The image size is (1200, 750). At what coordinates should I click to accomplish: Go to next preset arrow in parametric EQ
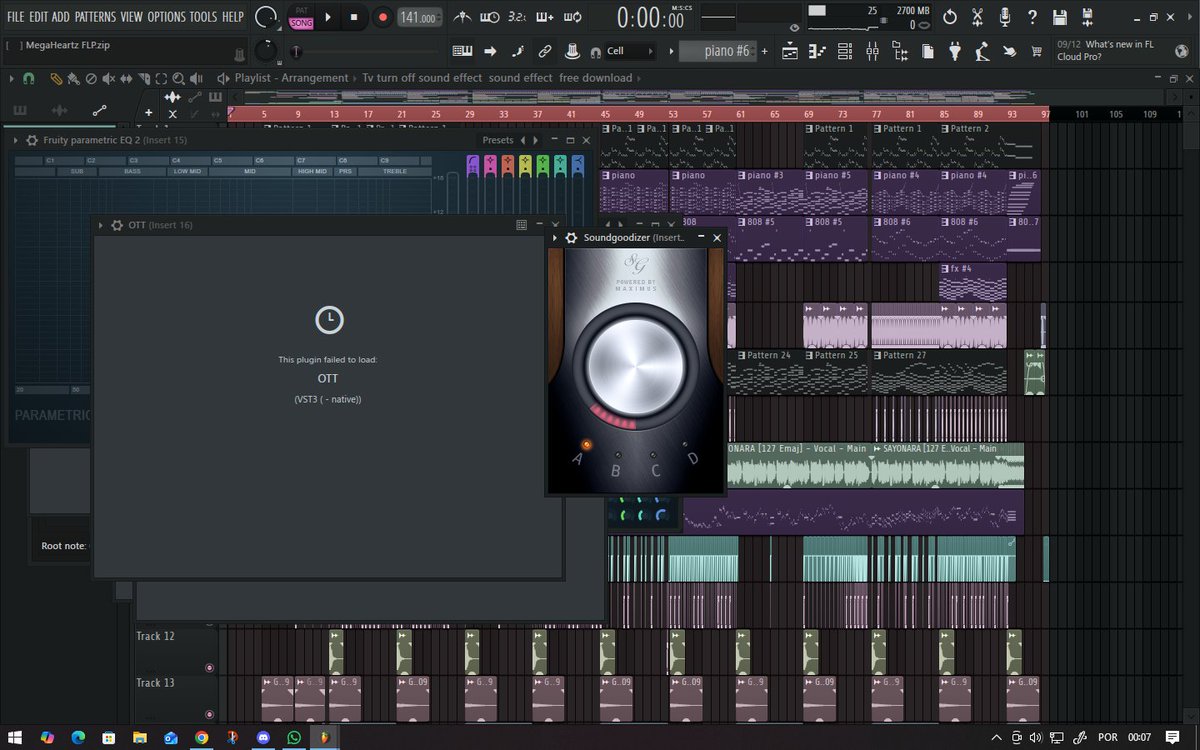(x=536, y=140)
